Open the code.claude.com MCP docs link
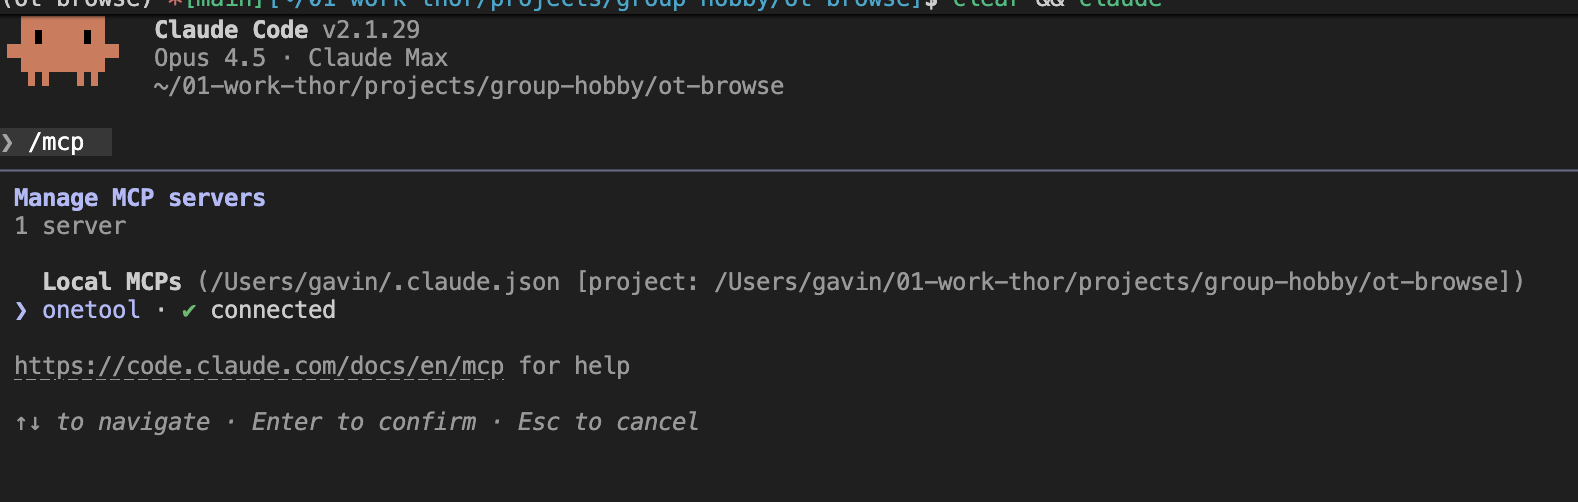The image size is (1578, 502). (x=259, y=366)
